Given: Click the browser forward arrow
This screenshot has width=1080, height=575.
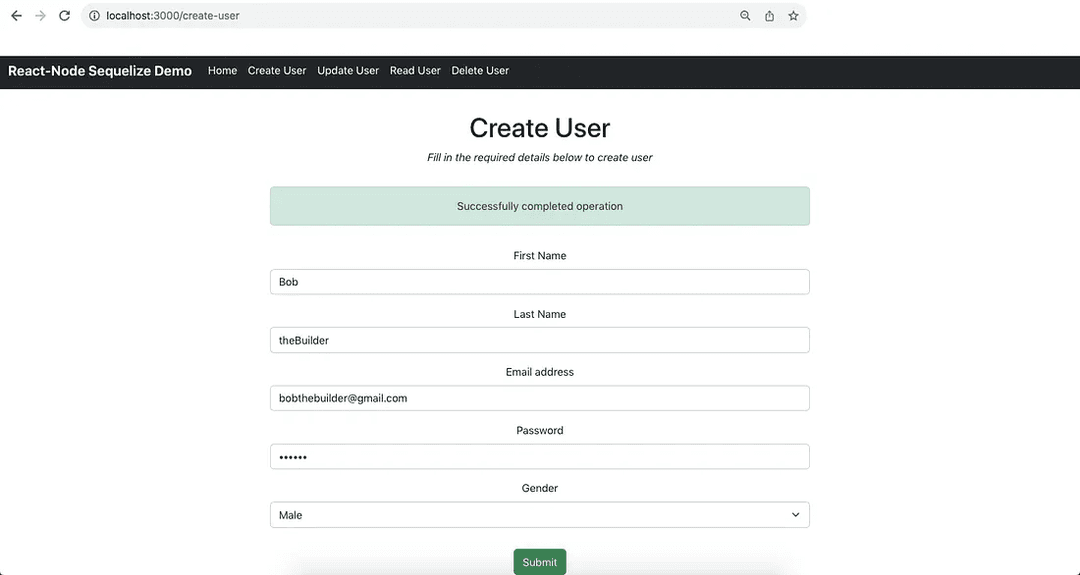Looking at the screenshot, I should coord(41,16).
